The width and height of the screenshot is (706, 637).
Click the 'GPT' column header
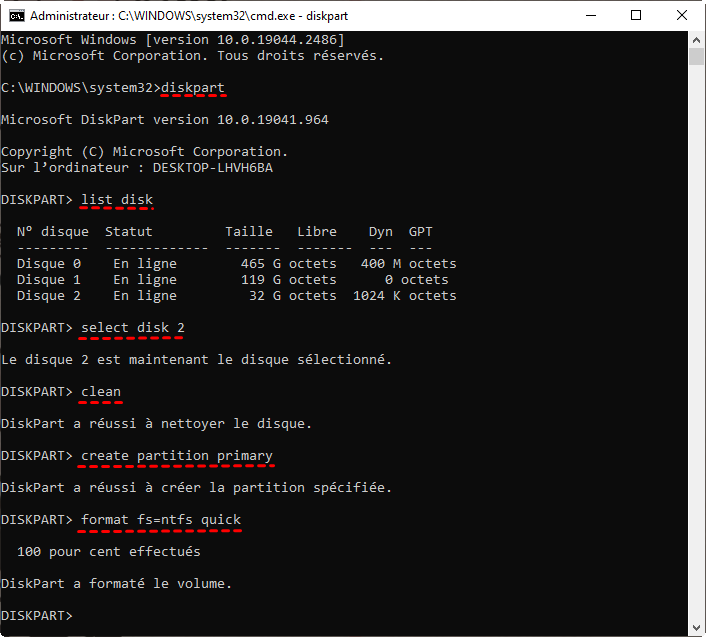[421, 231]
